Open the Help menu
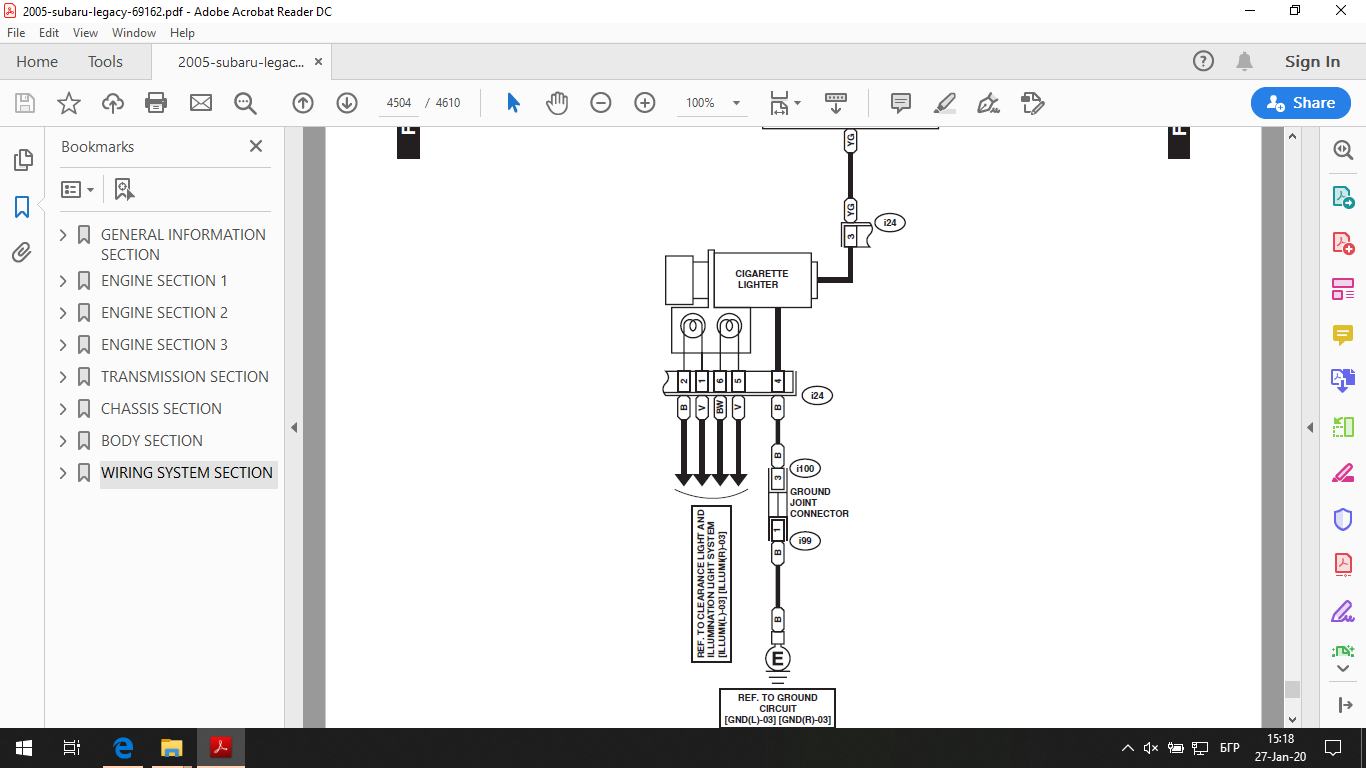The height and width of the screenshot is (768, 1366). point(182,33)
